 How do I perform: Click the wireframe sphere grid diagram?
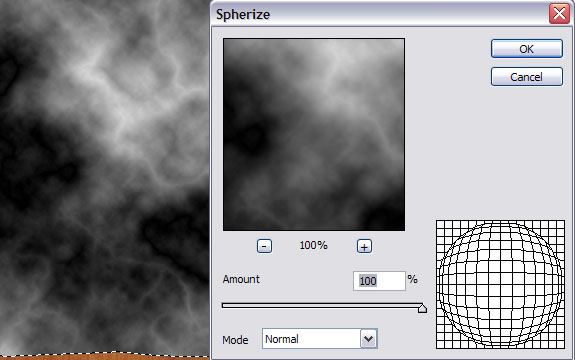point(501,284)
